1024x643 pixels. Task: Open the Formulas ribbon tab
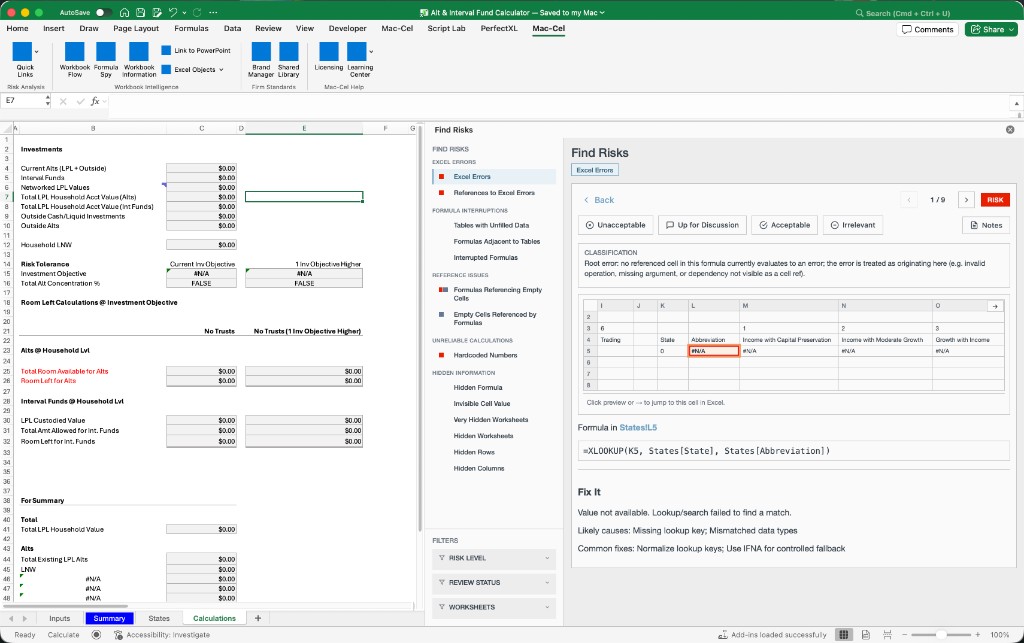(191, 29)
